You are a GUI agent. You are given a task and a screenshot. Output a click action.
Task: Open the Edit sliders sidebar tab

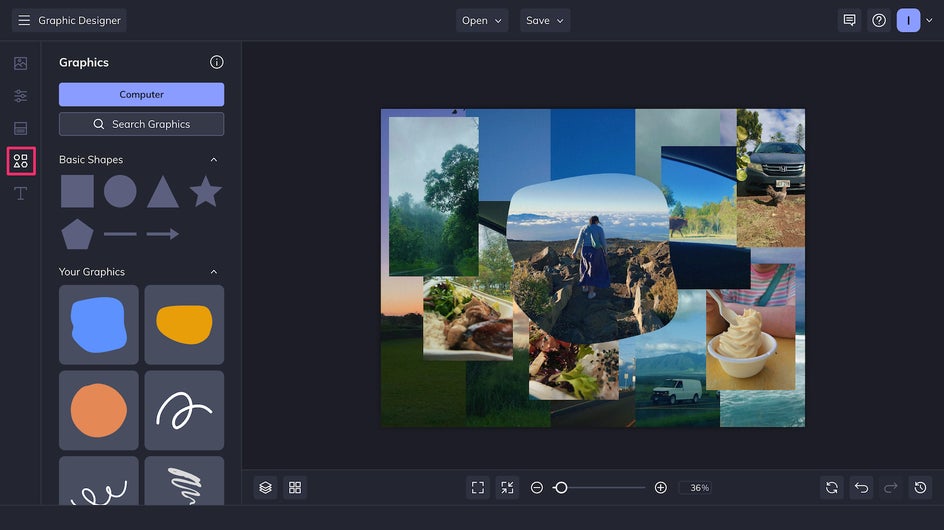click(x=20, y=96)
